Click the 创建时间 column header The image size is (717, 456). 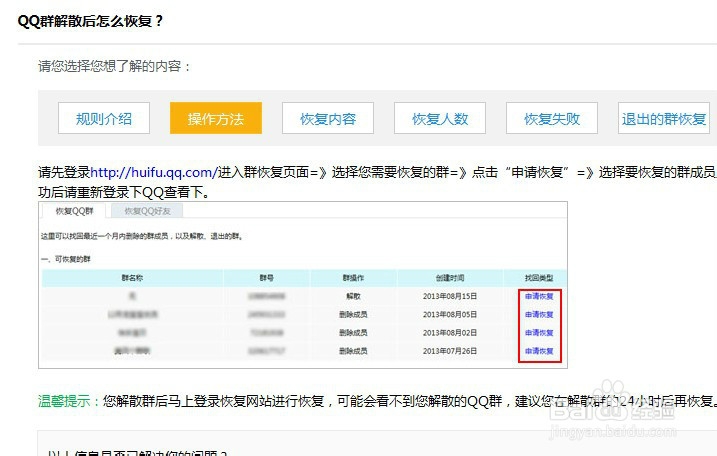(450, 278)
